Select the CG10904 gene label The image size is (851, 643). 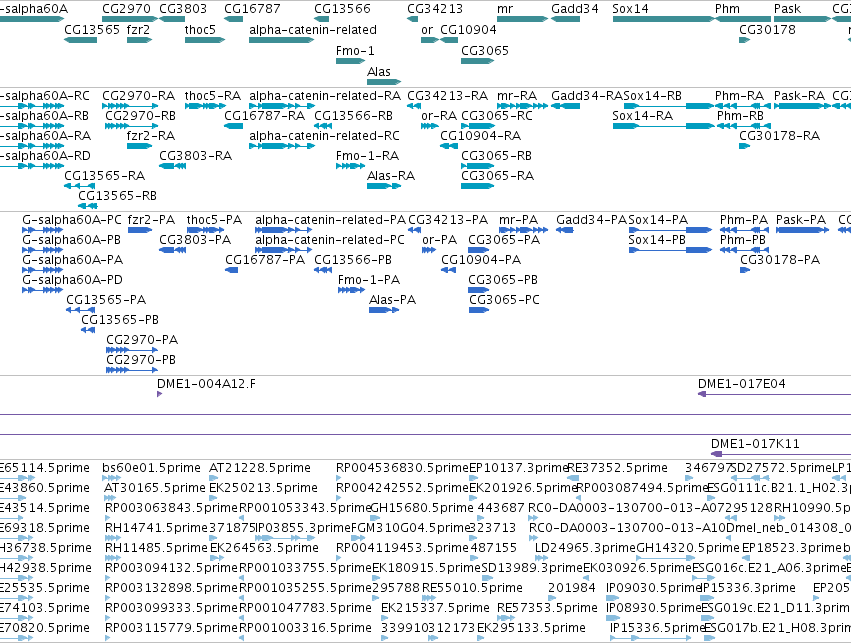tap(468, 29)
